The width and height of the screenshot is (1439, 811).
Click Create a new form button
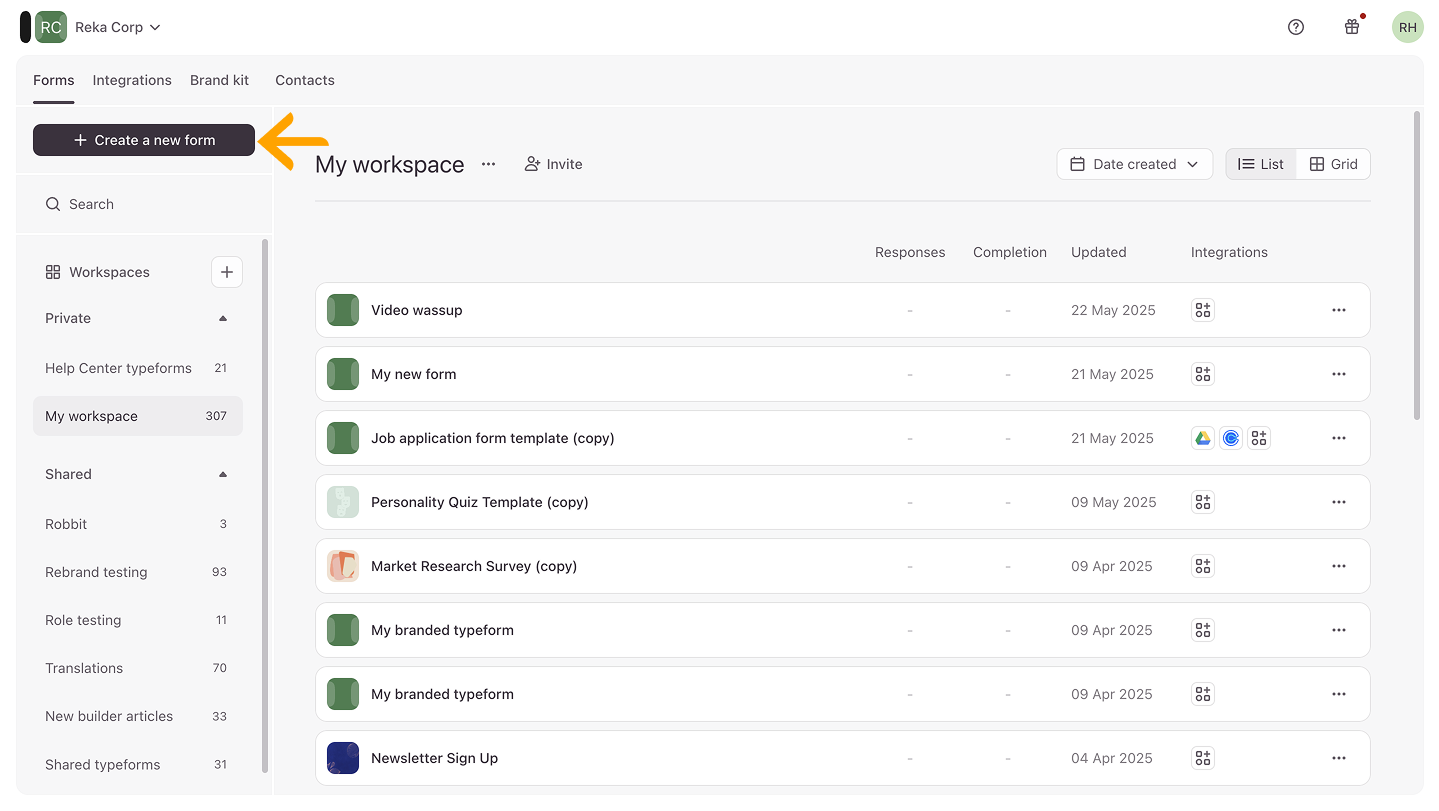[x=144, y=140]
